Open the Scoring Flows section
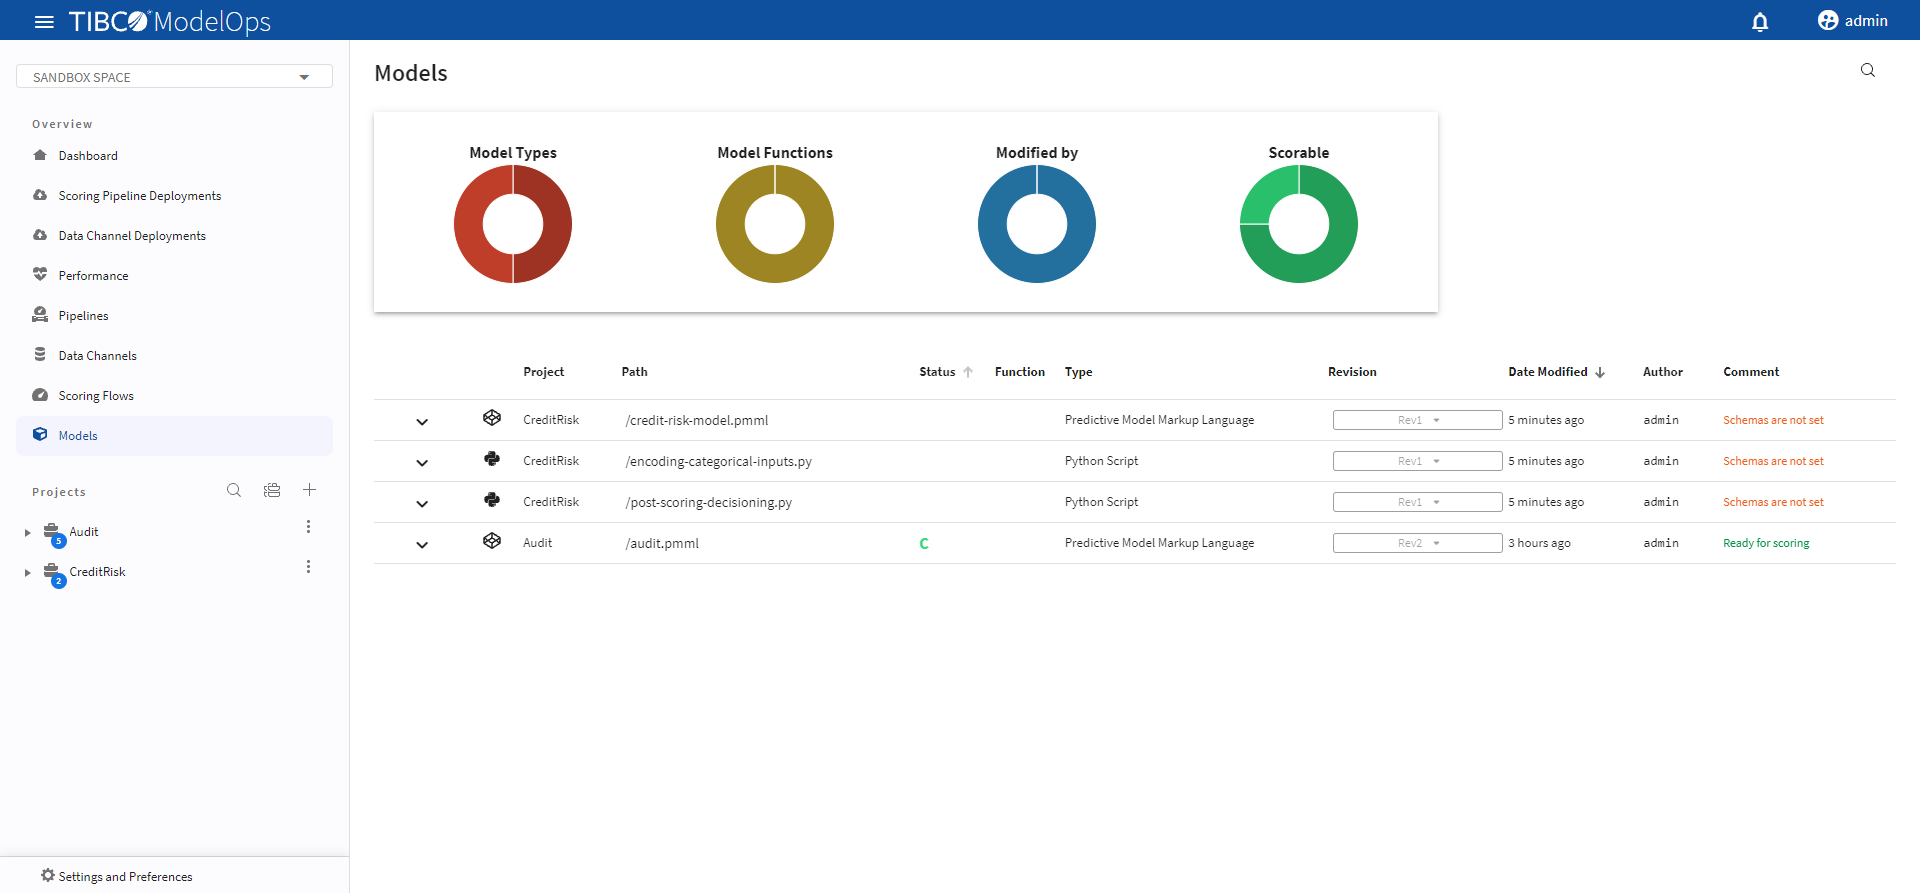 click(96, 396)
